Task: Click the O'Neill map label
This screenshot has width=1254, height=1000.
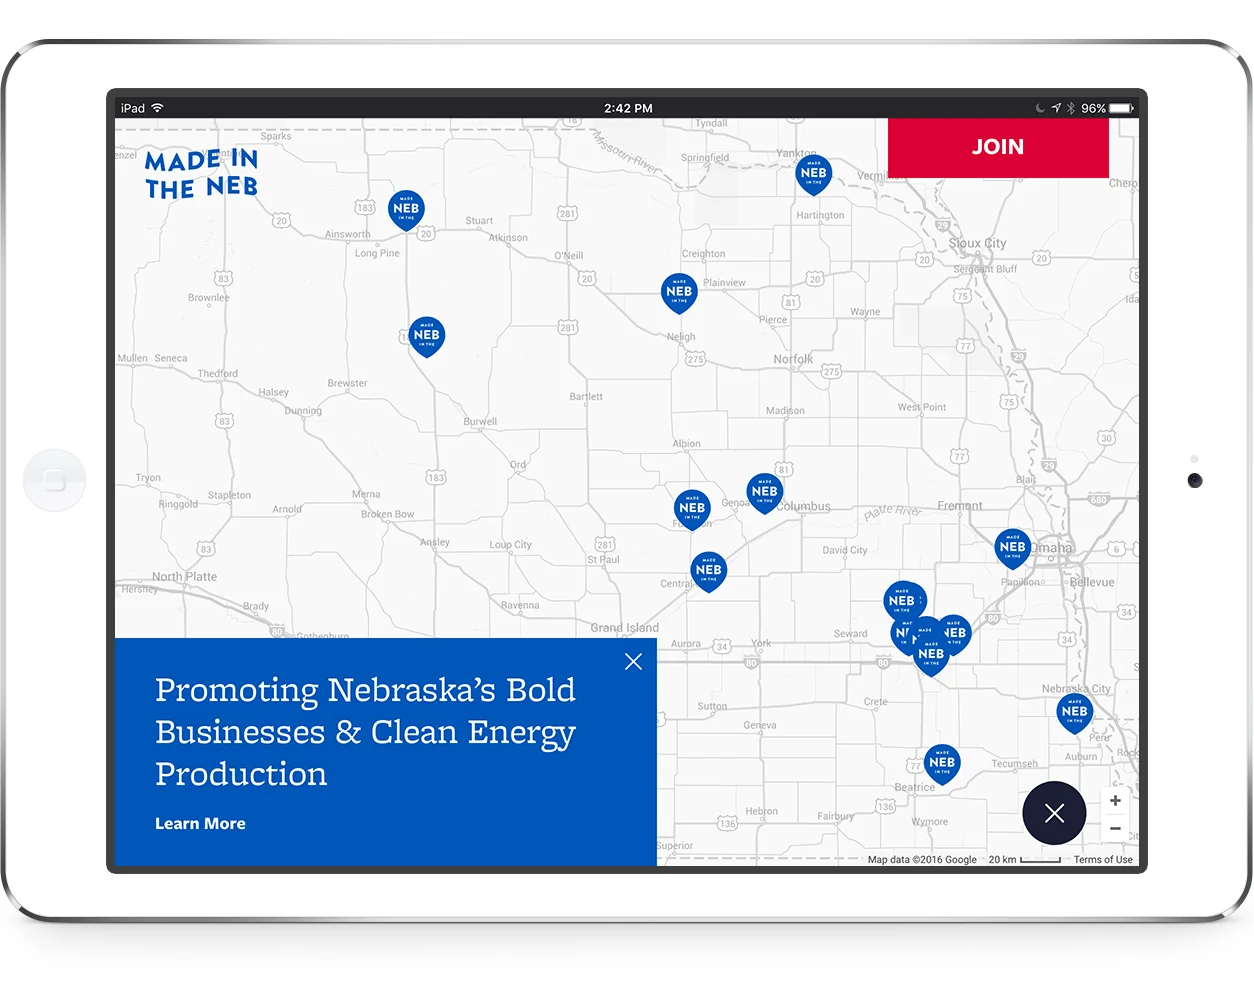Action: click(569, 256)
